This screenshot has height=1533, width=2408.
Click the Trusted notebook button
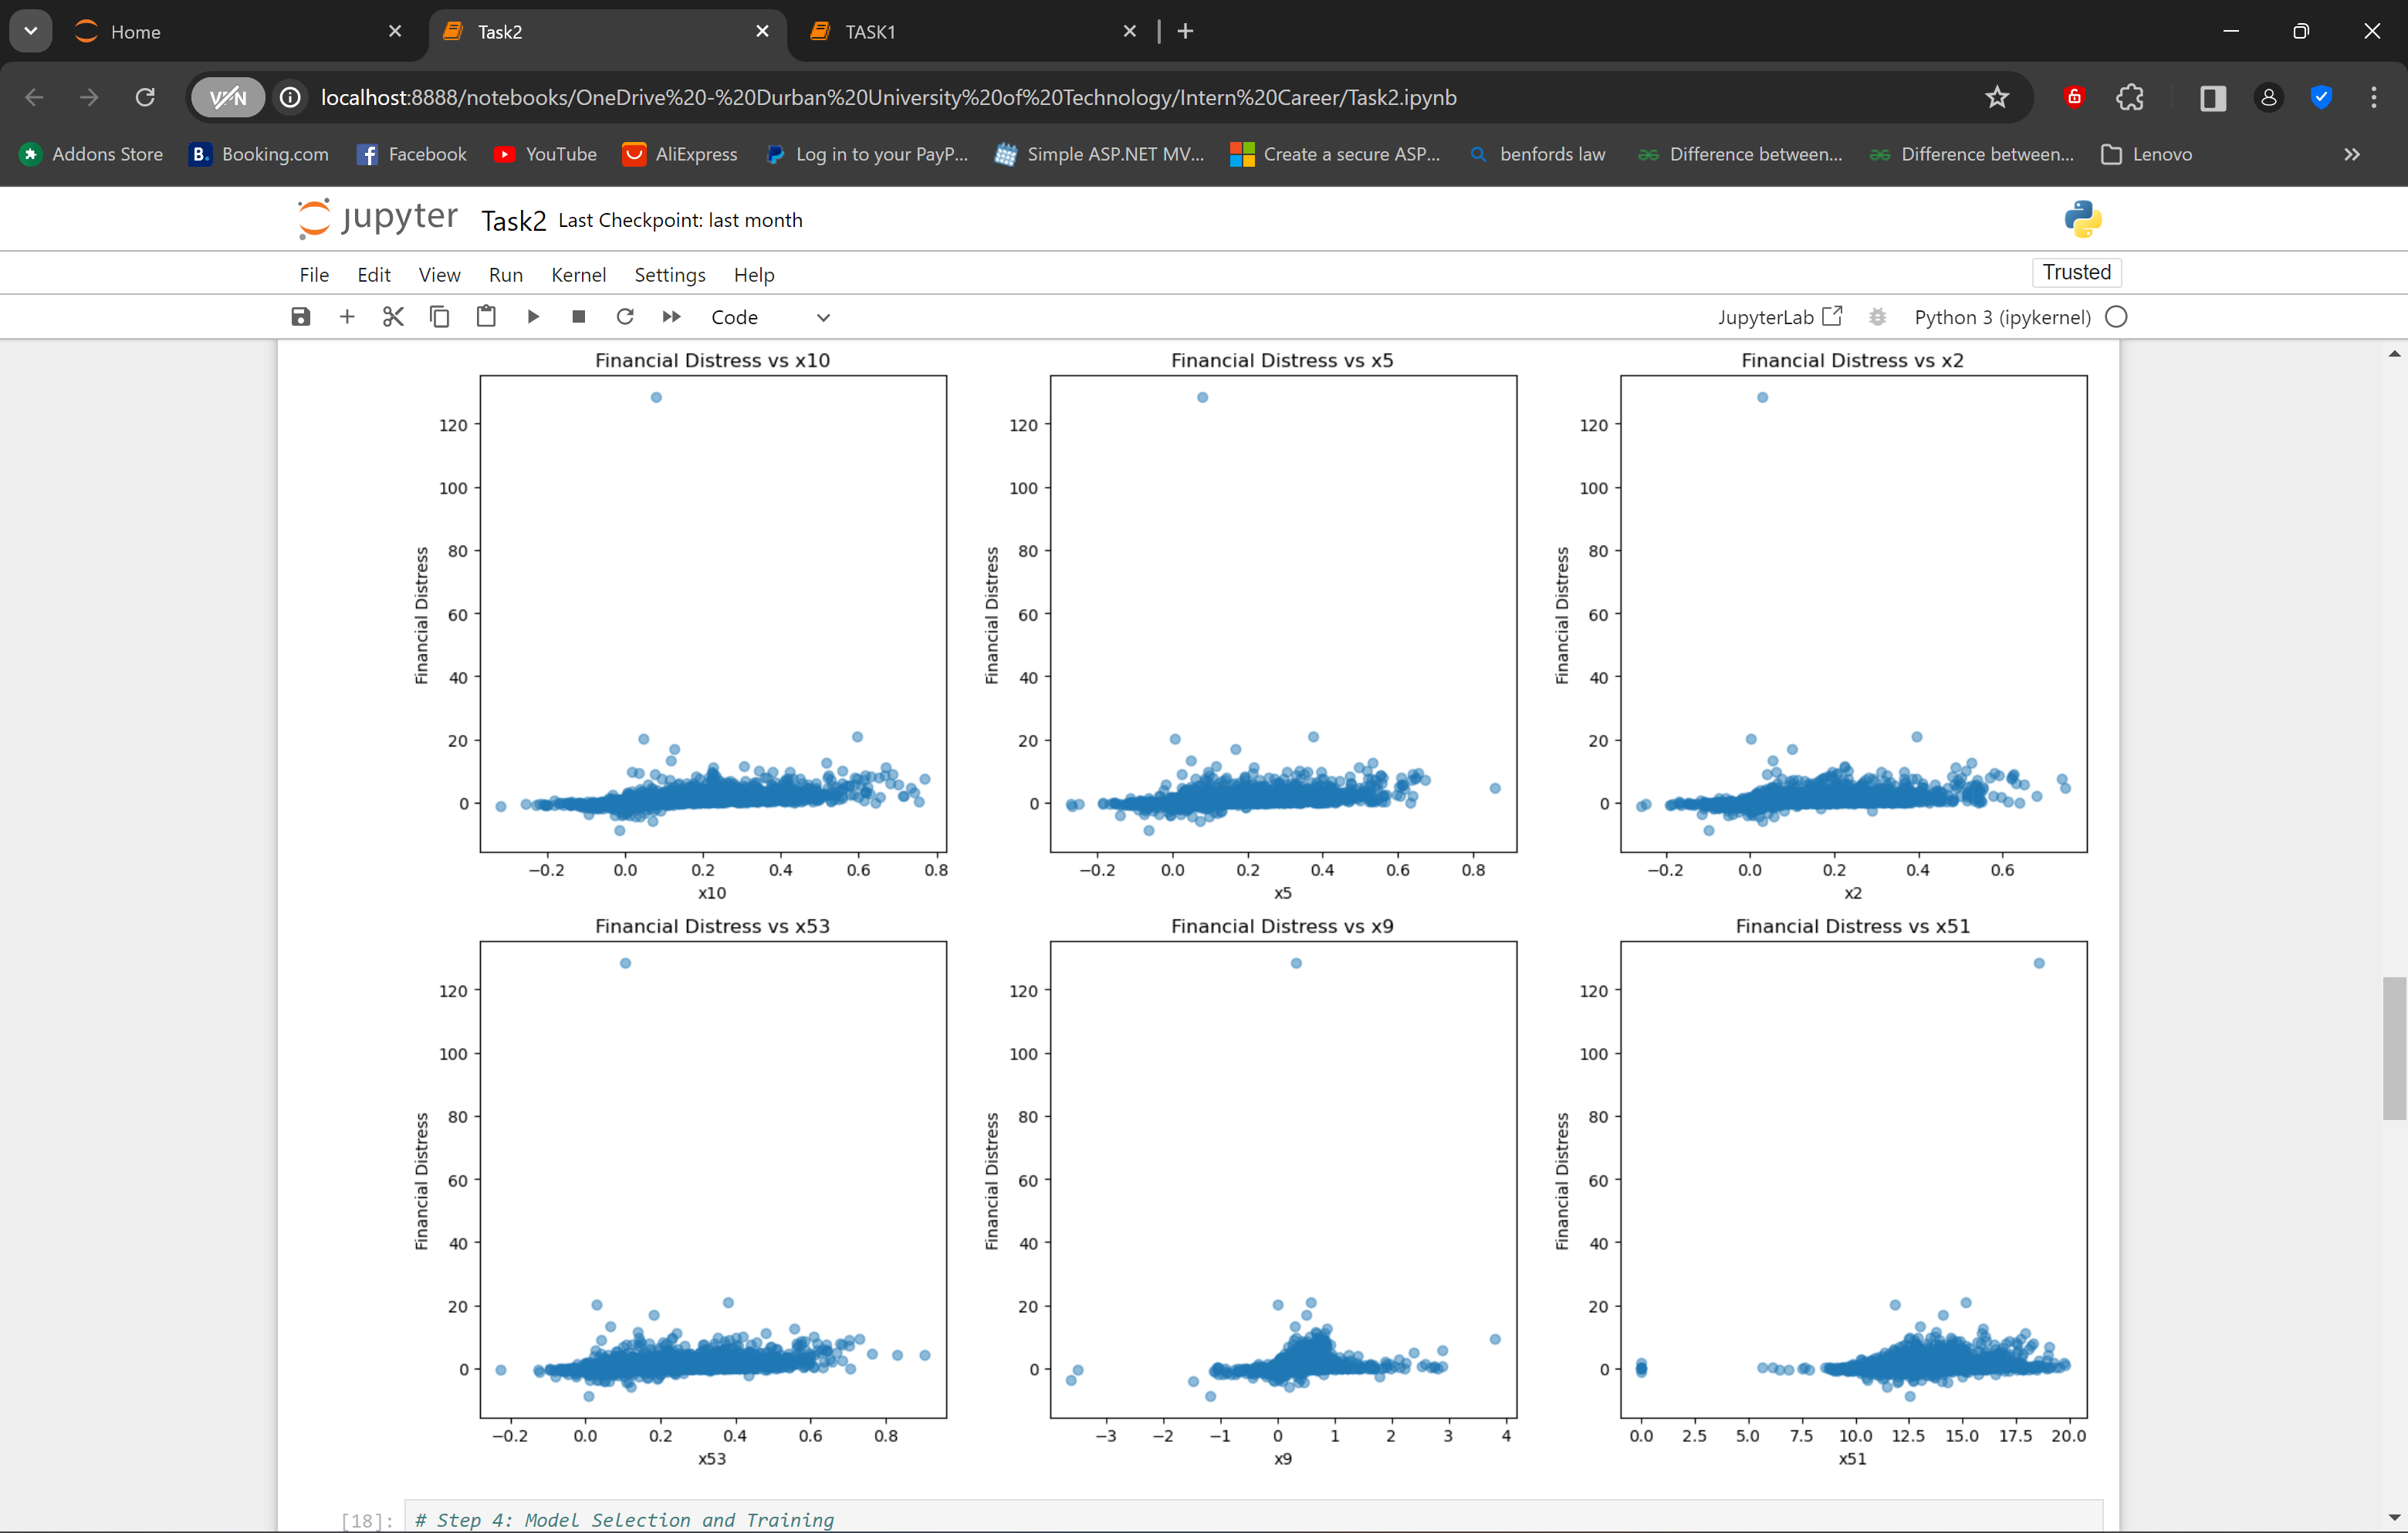[x=2076, y=272]
